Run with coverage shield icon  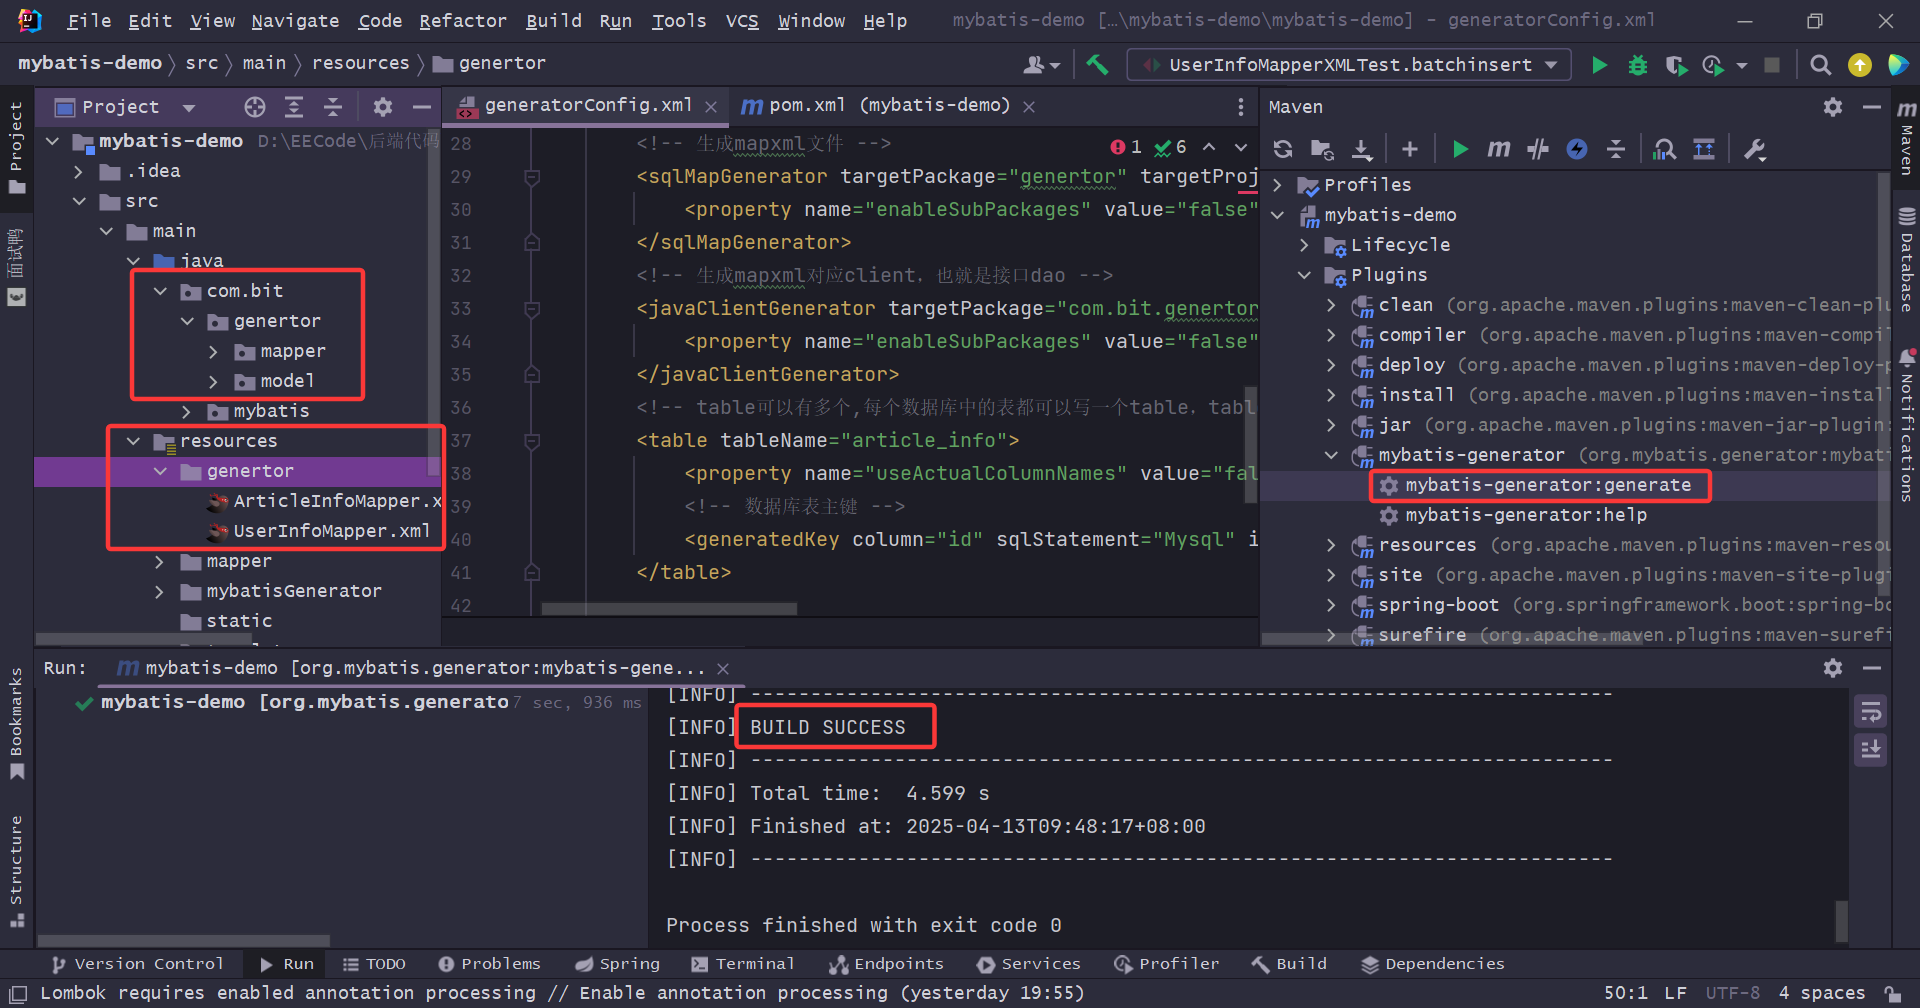(1676, 65)
